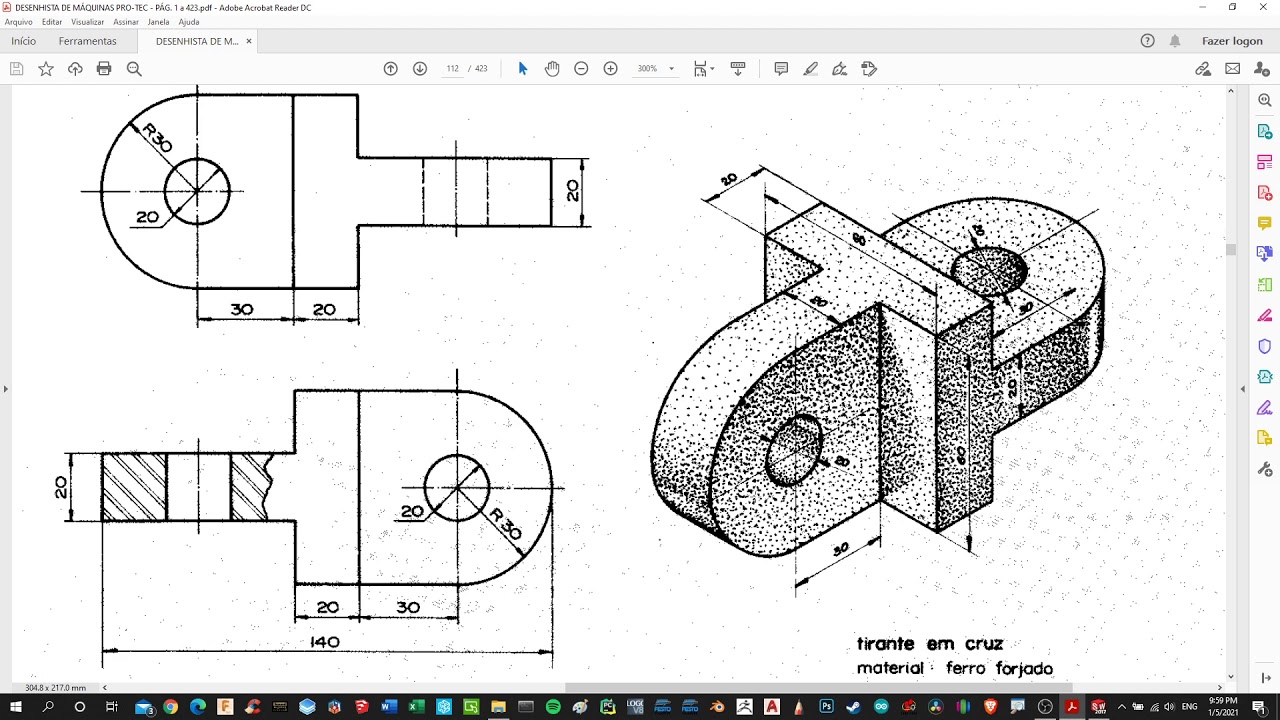Screen dimensions: 1280x720
Task: Send file by email envelope icon
Action: pos(1232,69)
